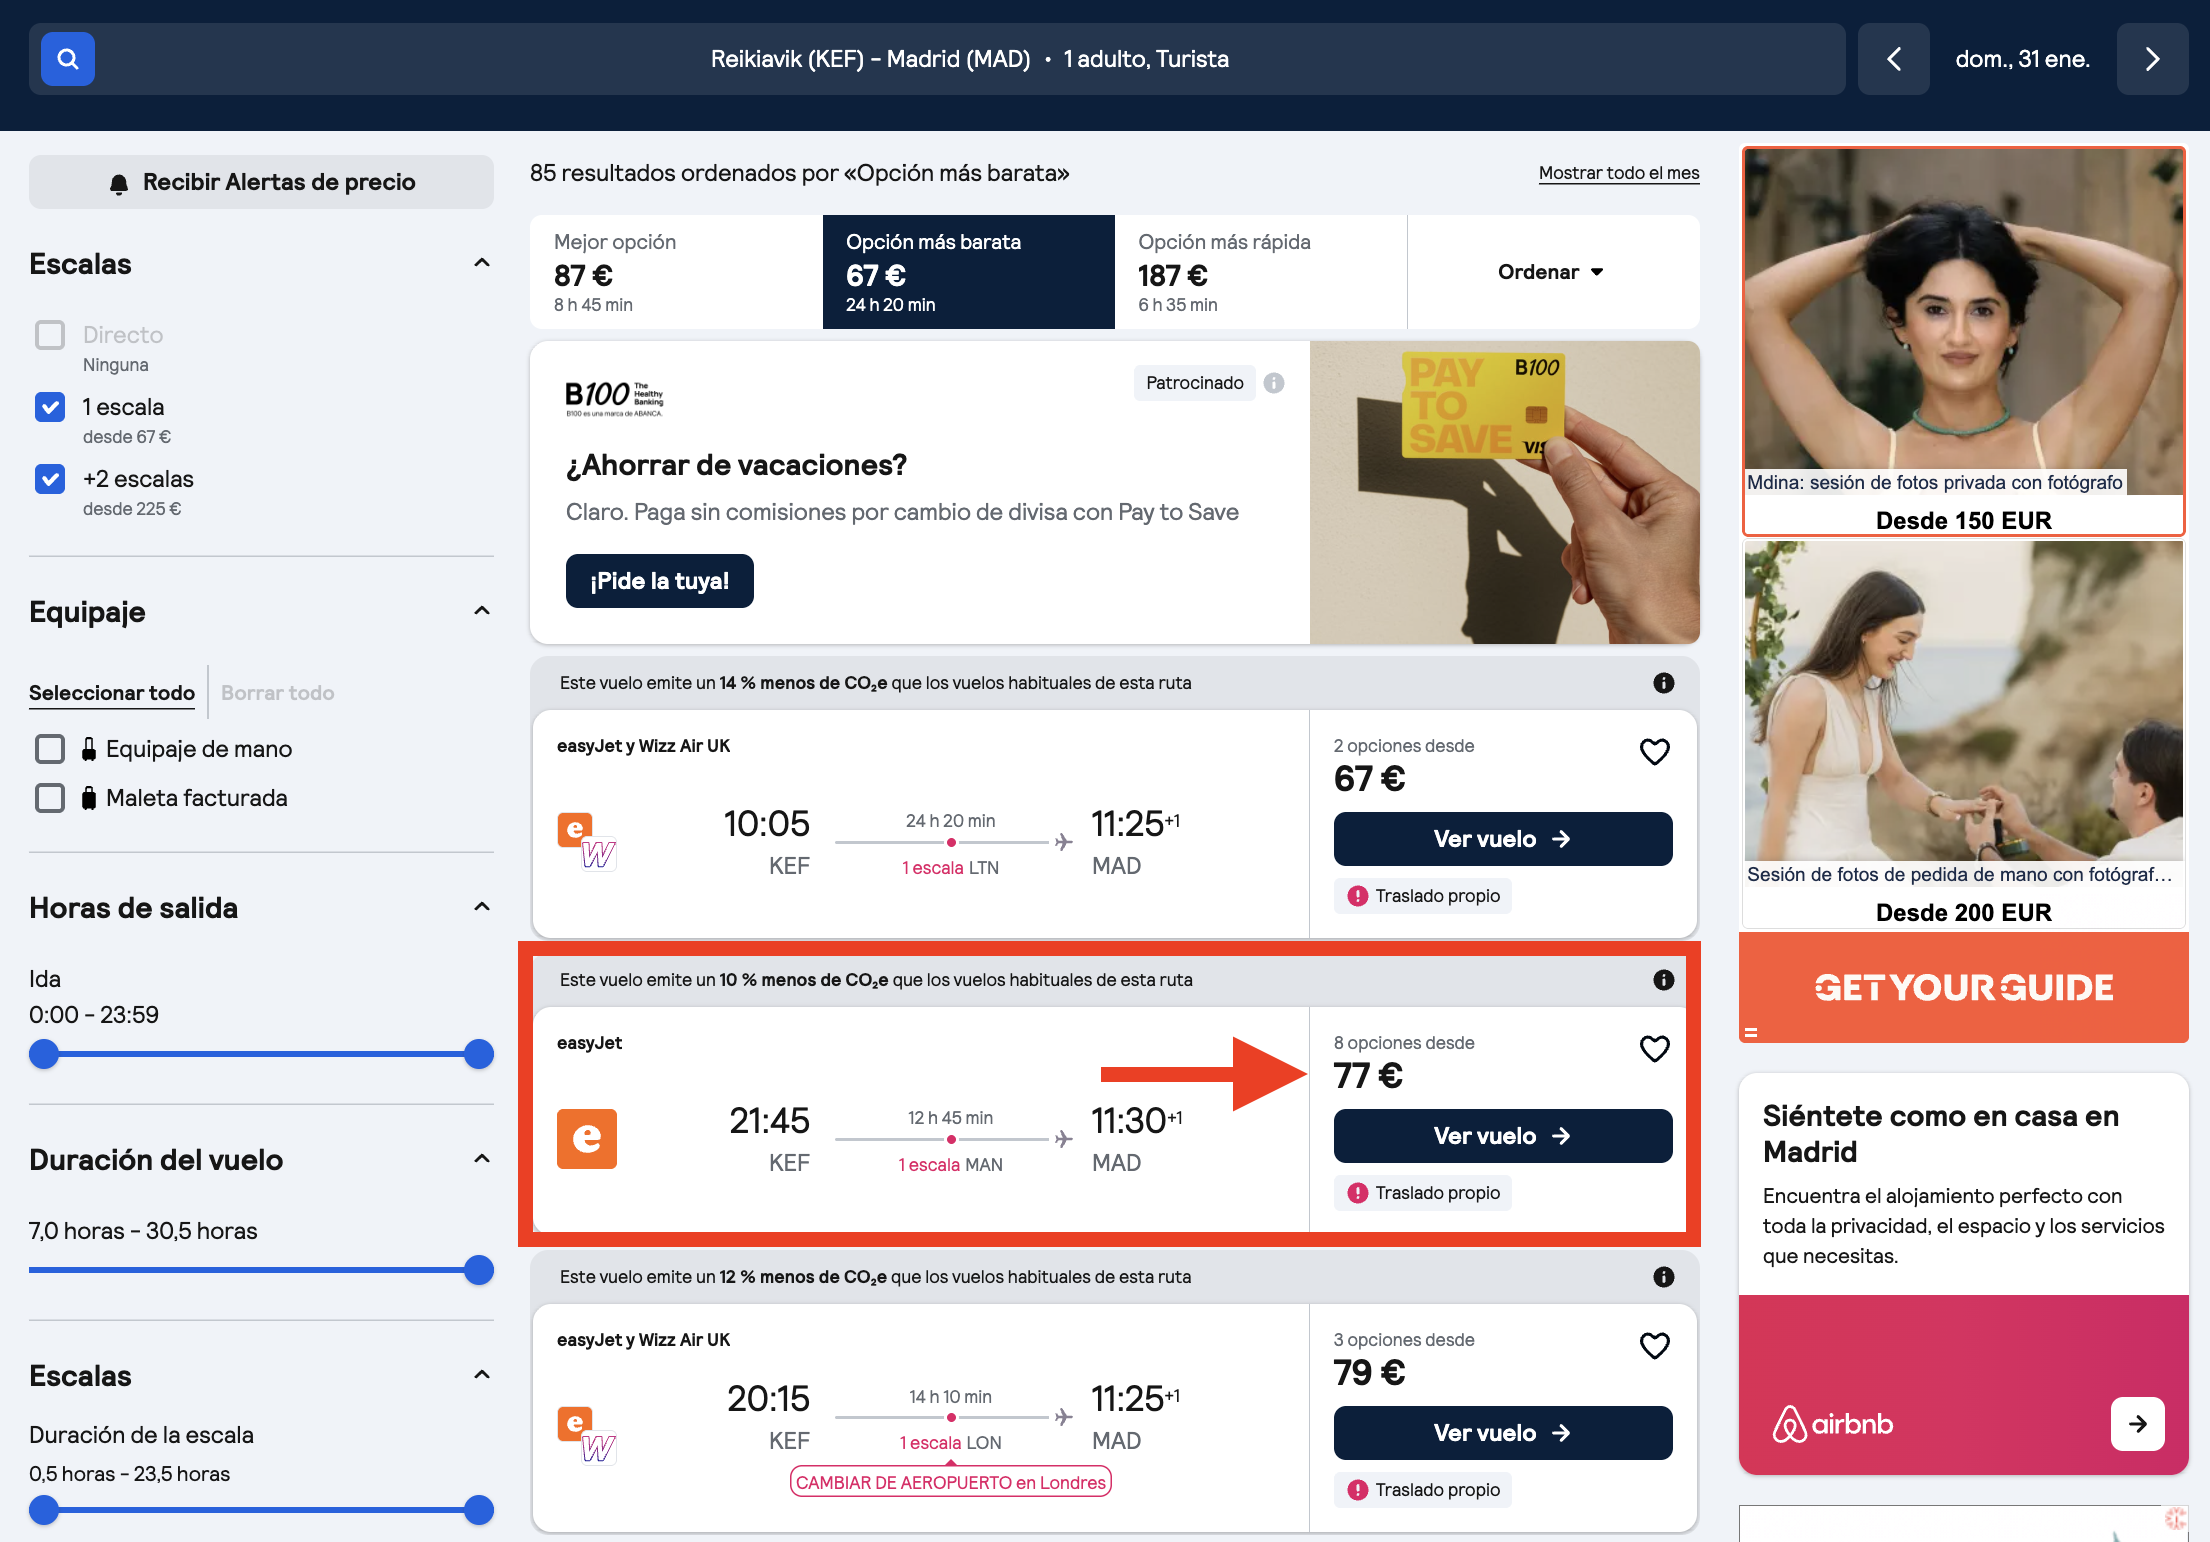Save the 79 € flight with heart icon

tap(1654, 1345)
